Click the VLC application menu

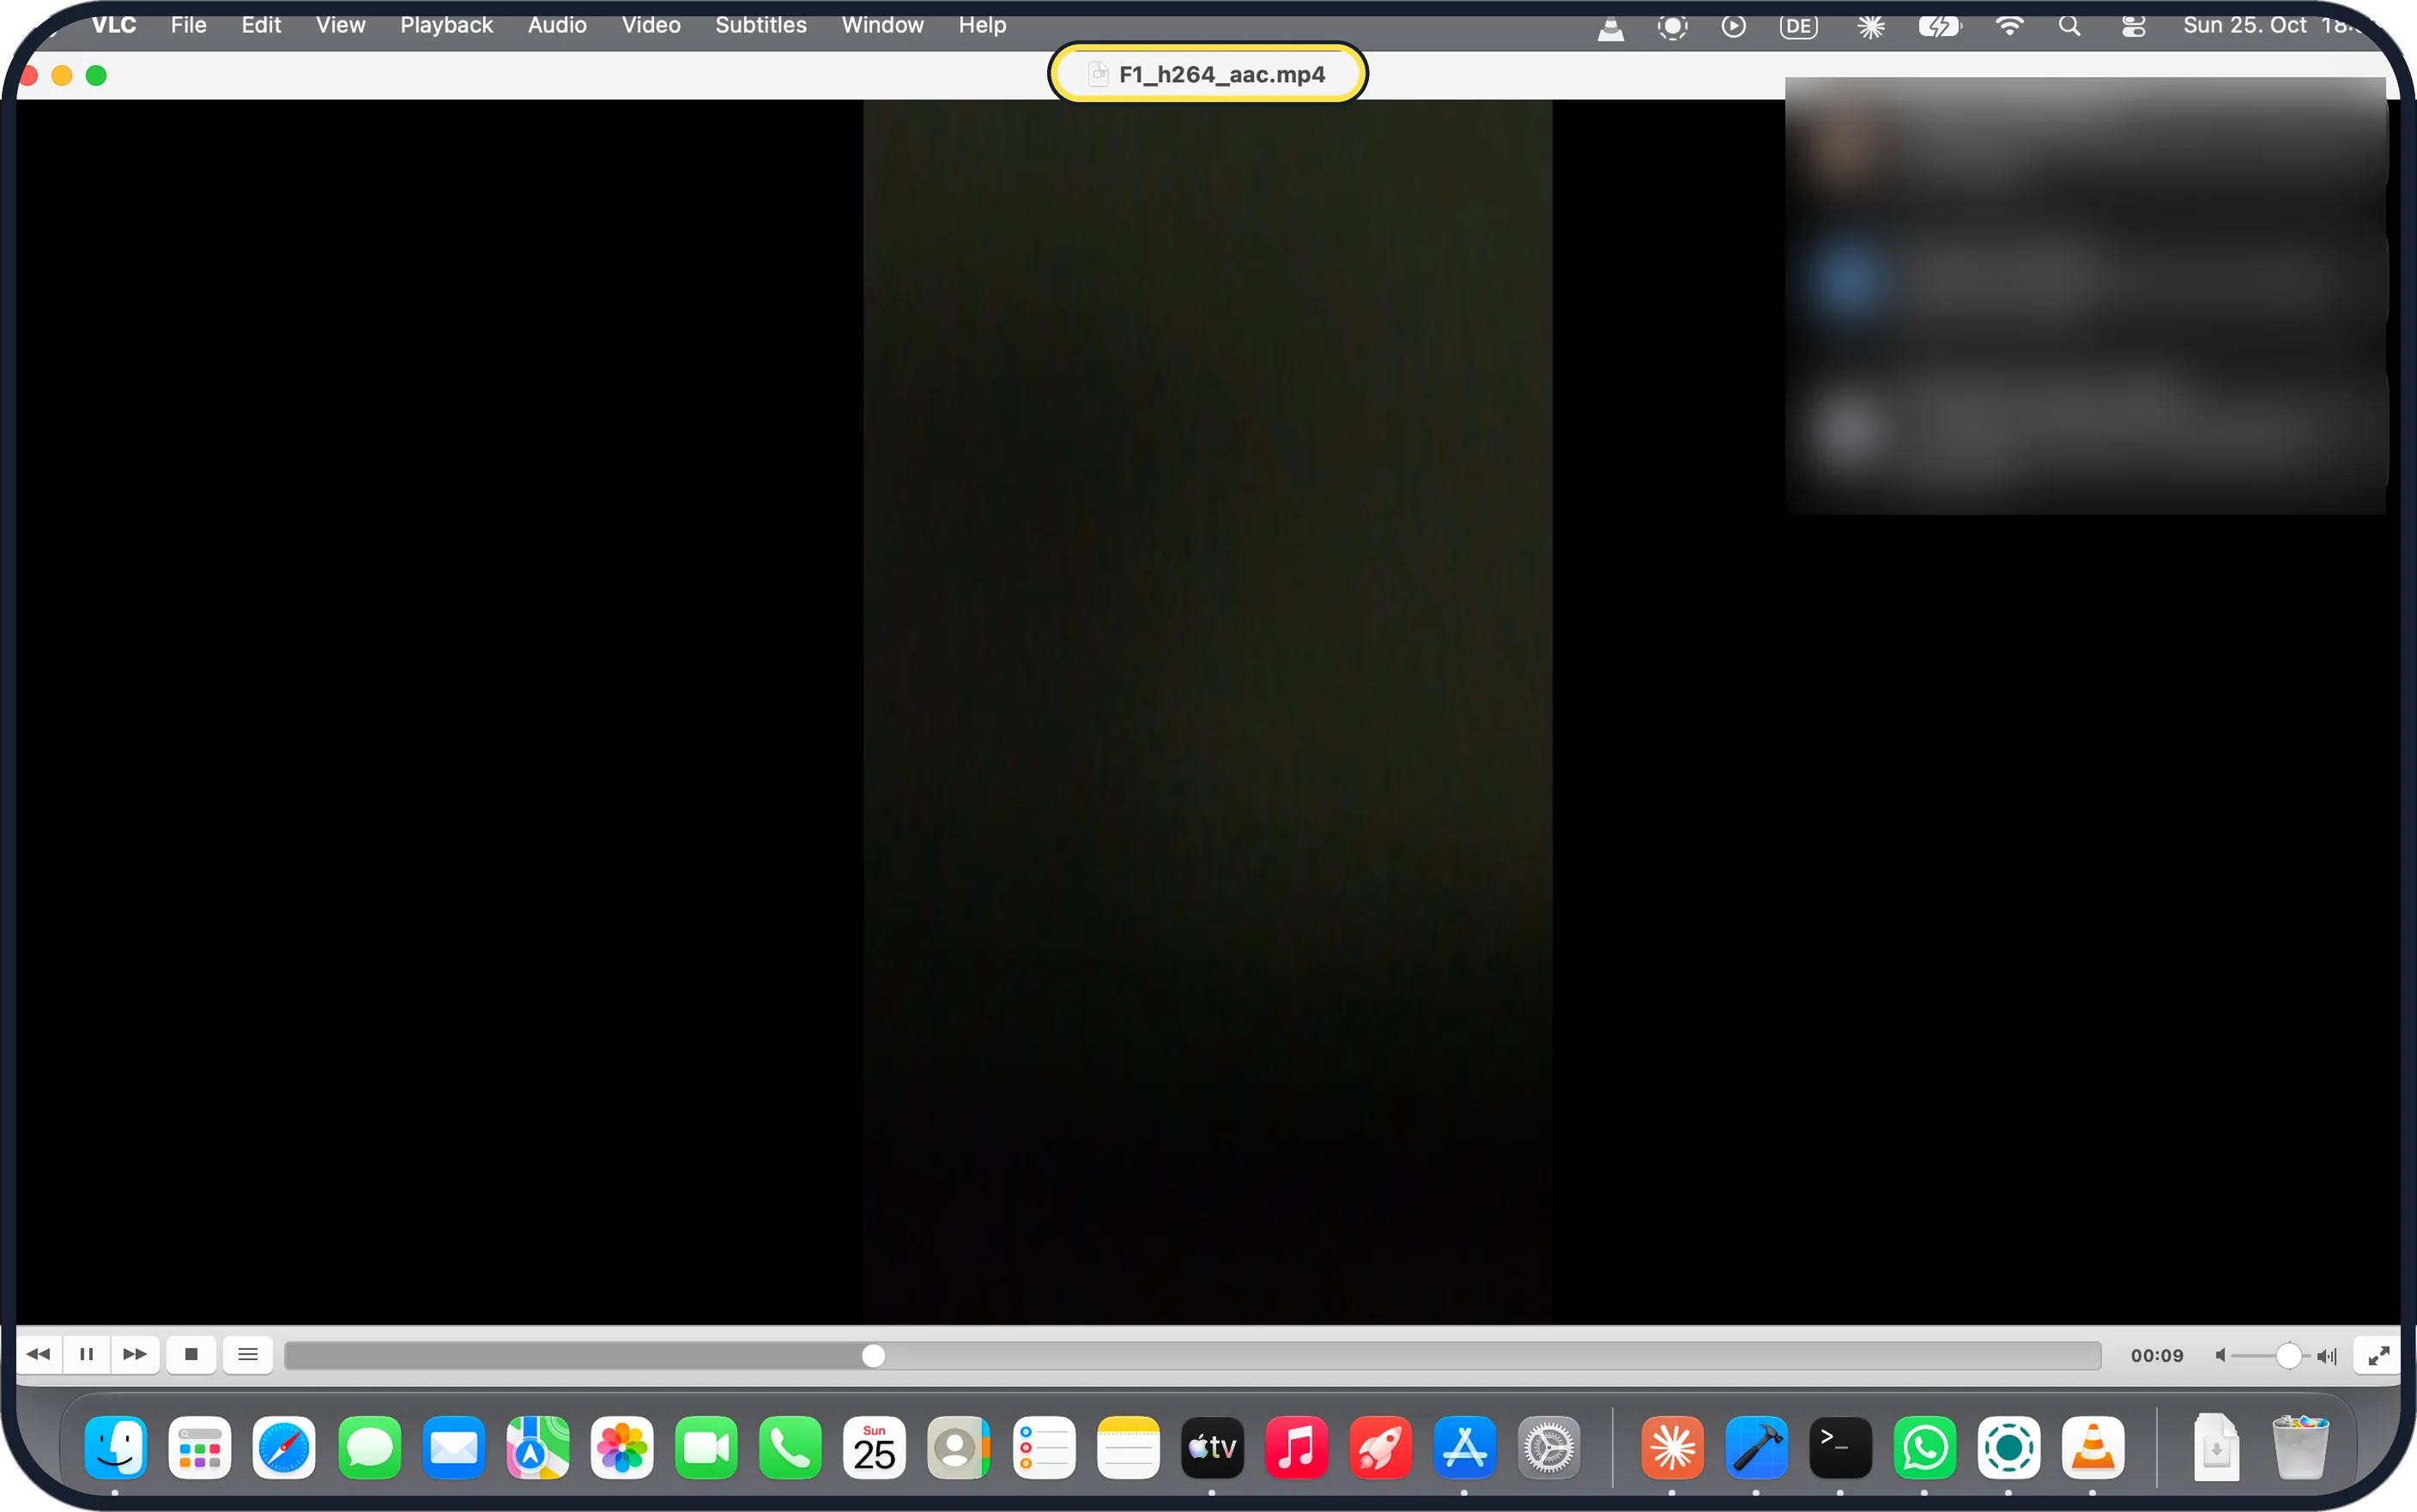tap(114, 25)
